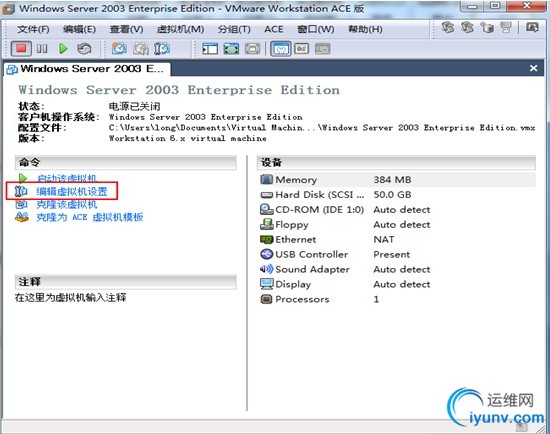550x434 pixels.
Task: Click the 命令 section header
Action: point(126,162)
